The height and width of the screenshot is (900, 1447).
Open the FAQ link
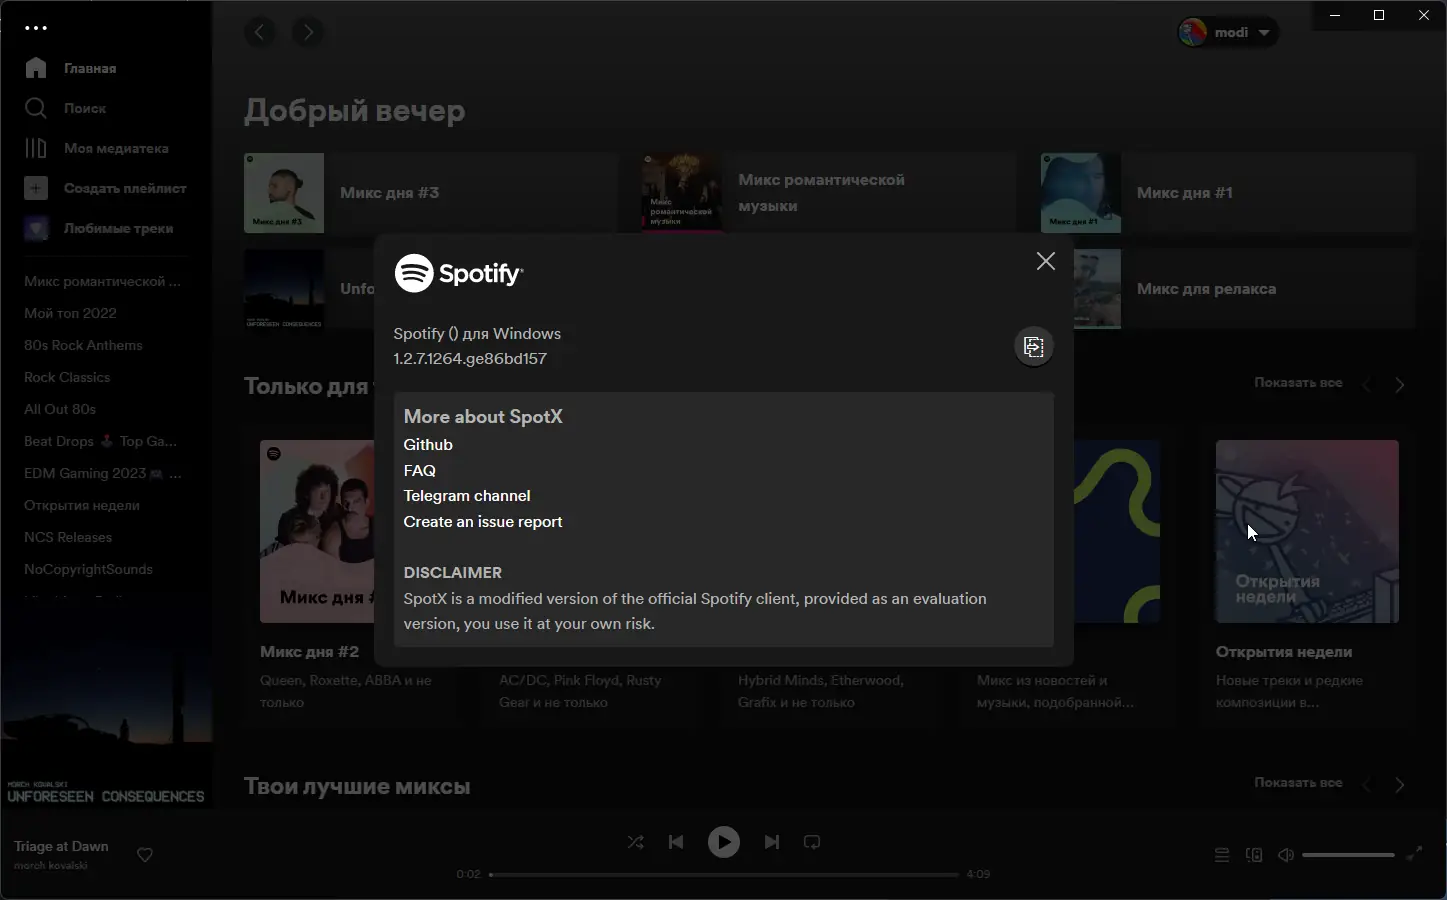(420, 471)
